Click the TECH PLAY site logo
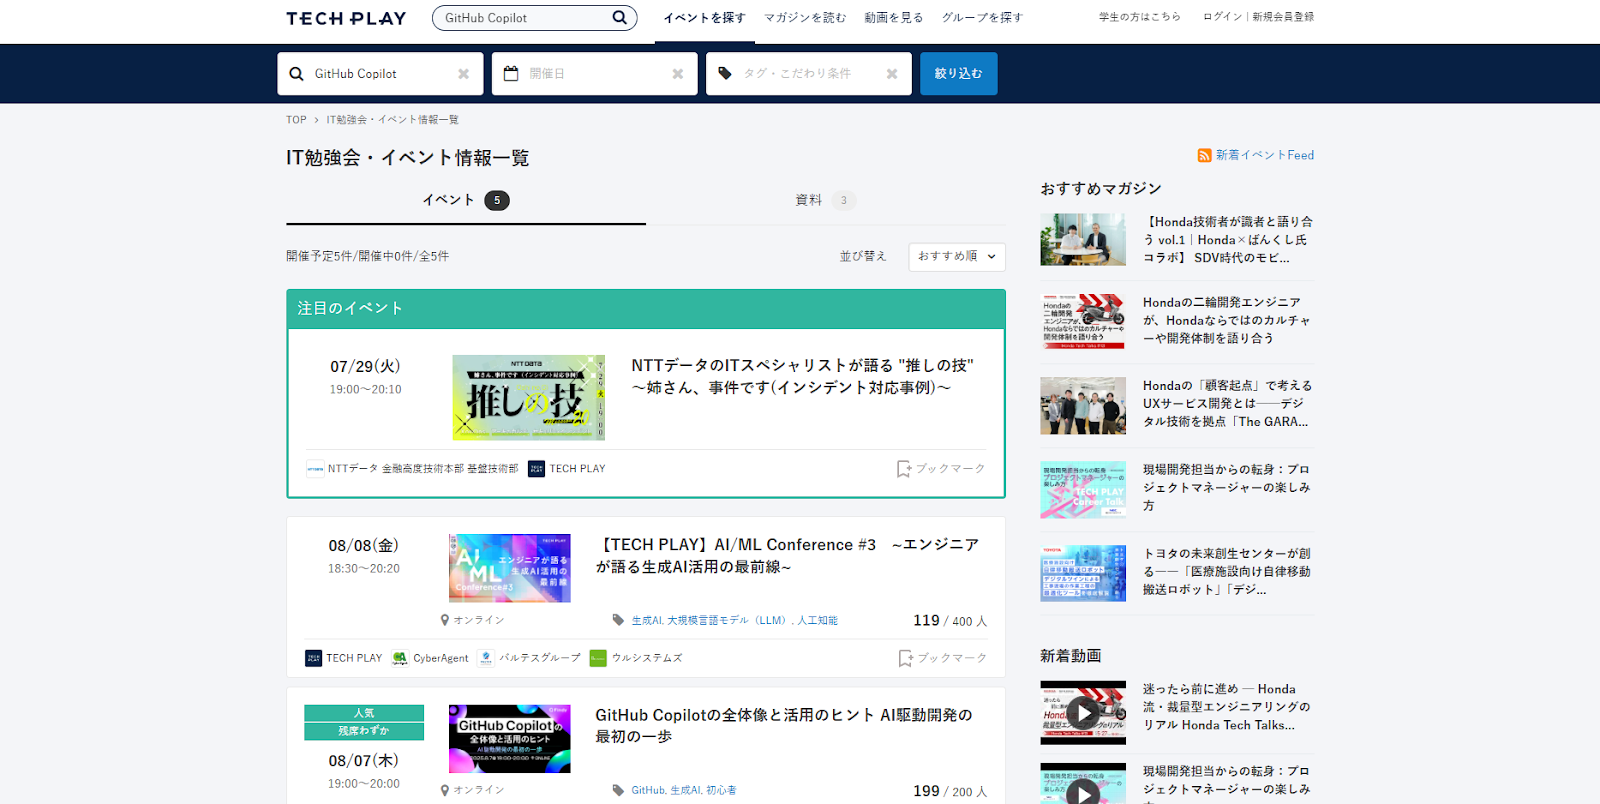1600x804 pixels. click(x=346, y=18)
